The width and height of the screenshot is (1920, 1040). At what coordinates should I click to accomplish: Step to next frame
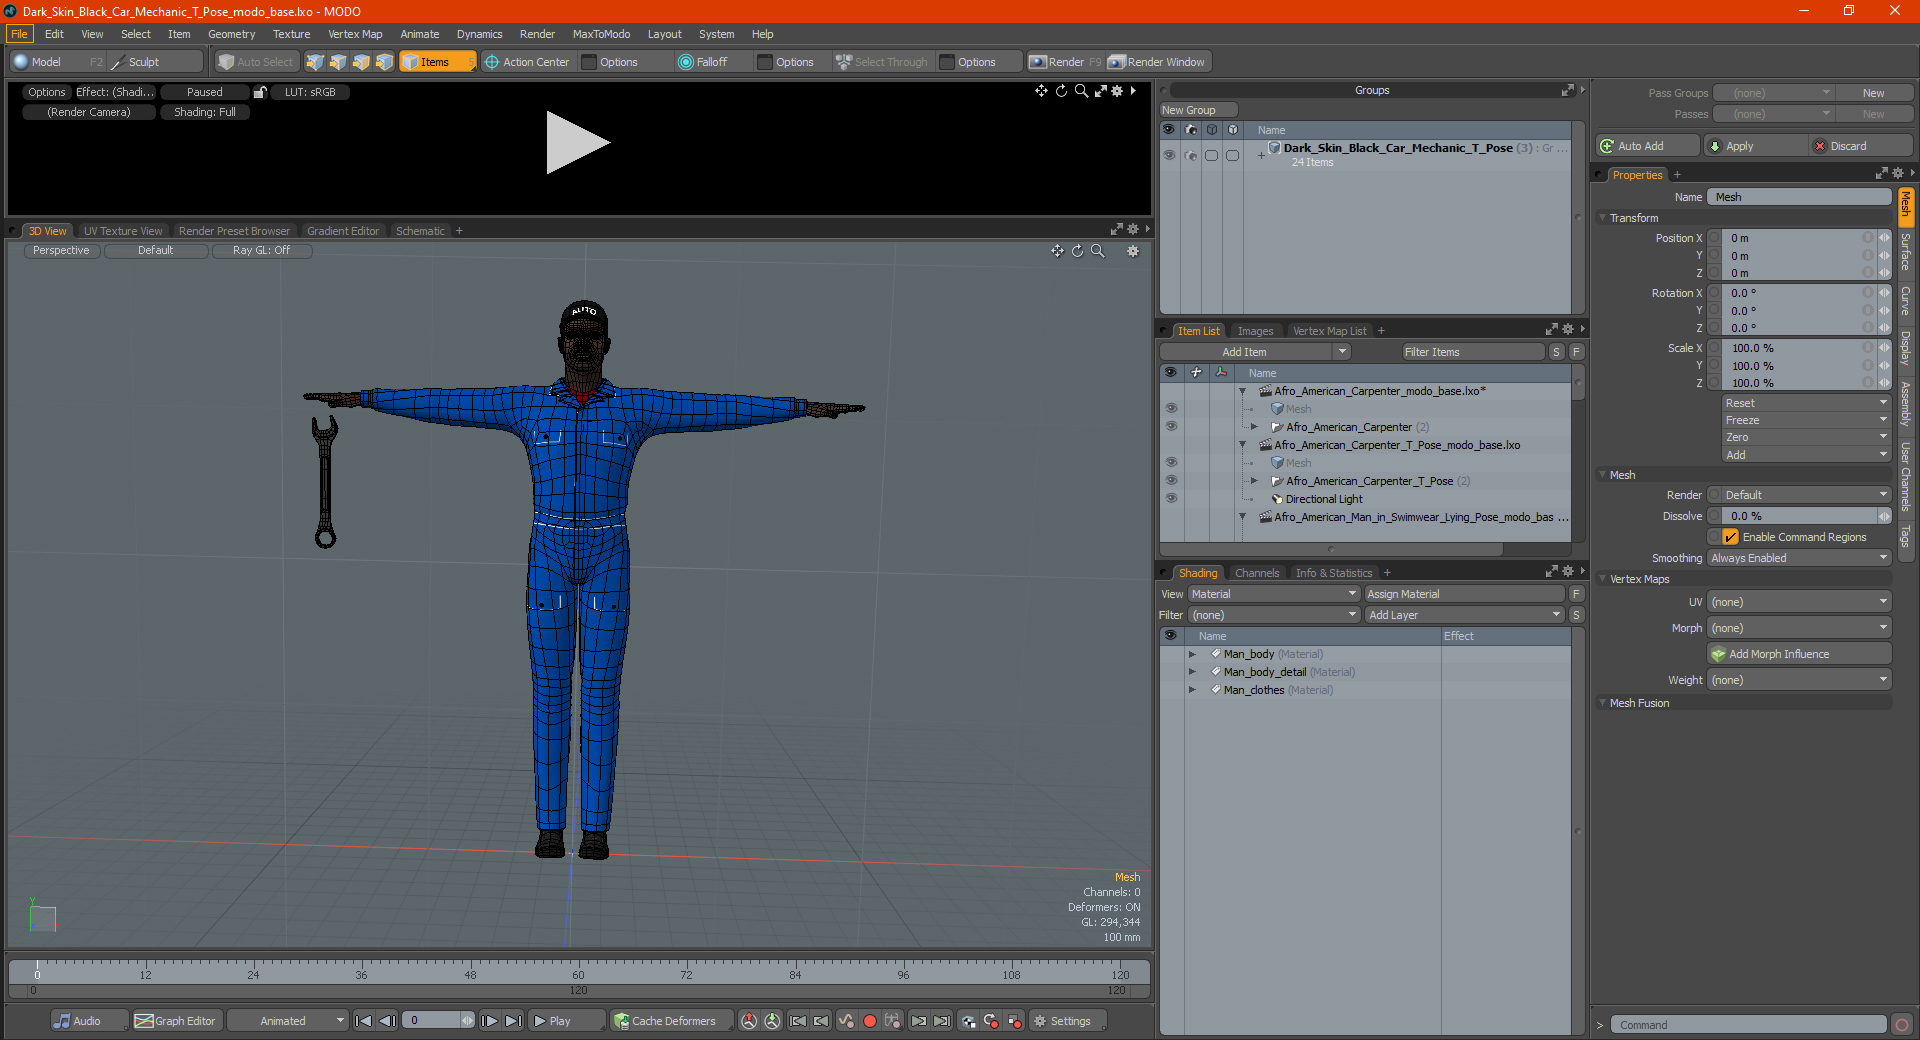point(489,1021)
